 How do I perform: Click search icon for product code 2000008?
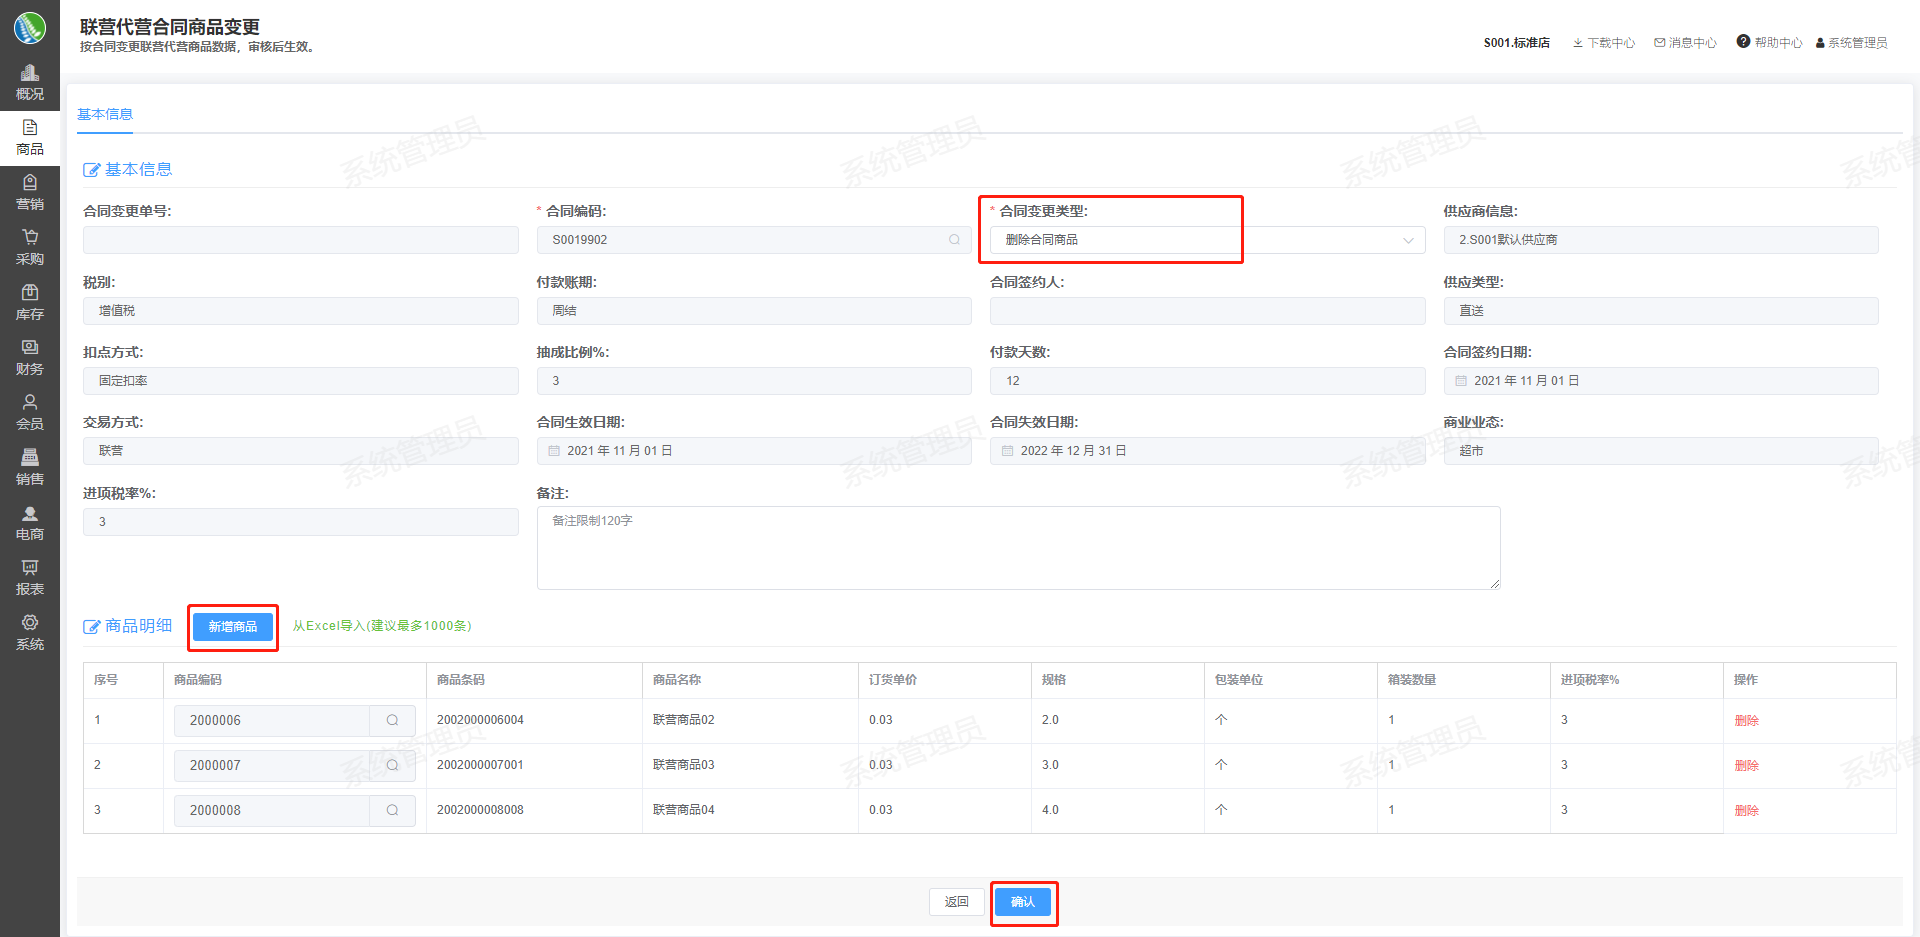pyautogui.click(x=393, y=810)
